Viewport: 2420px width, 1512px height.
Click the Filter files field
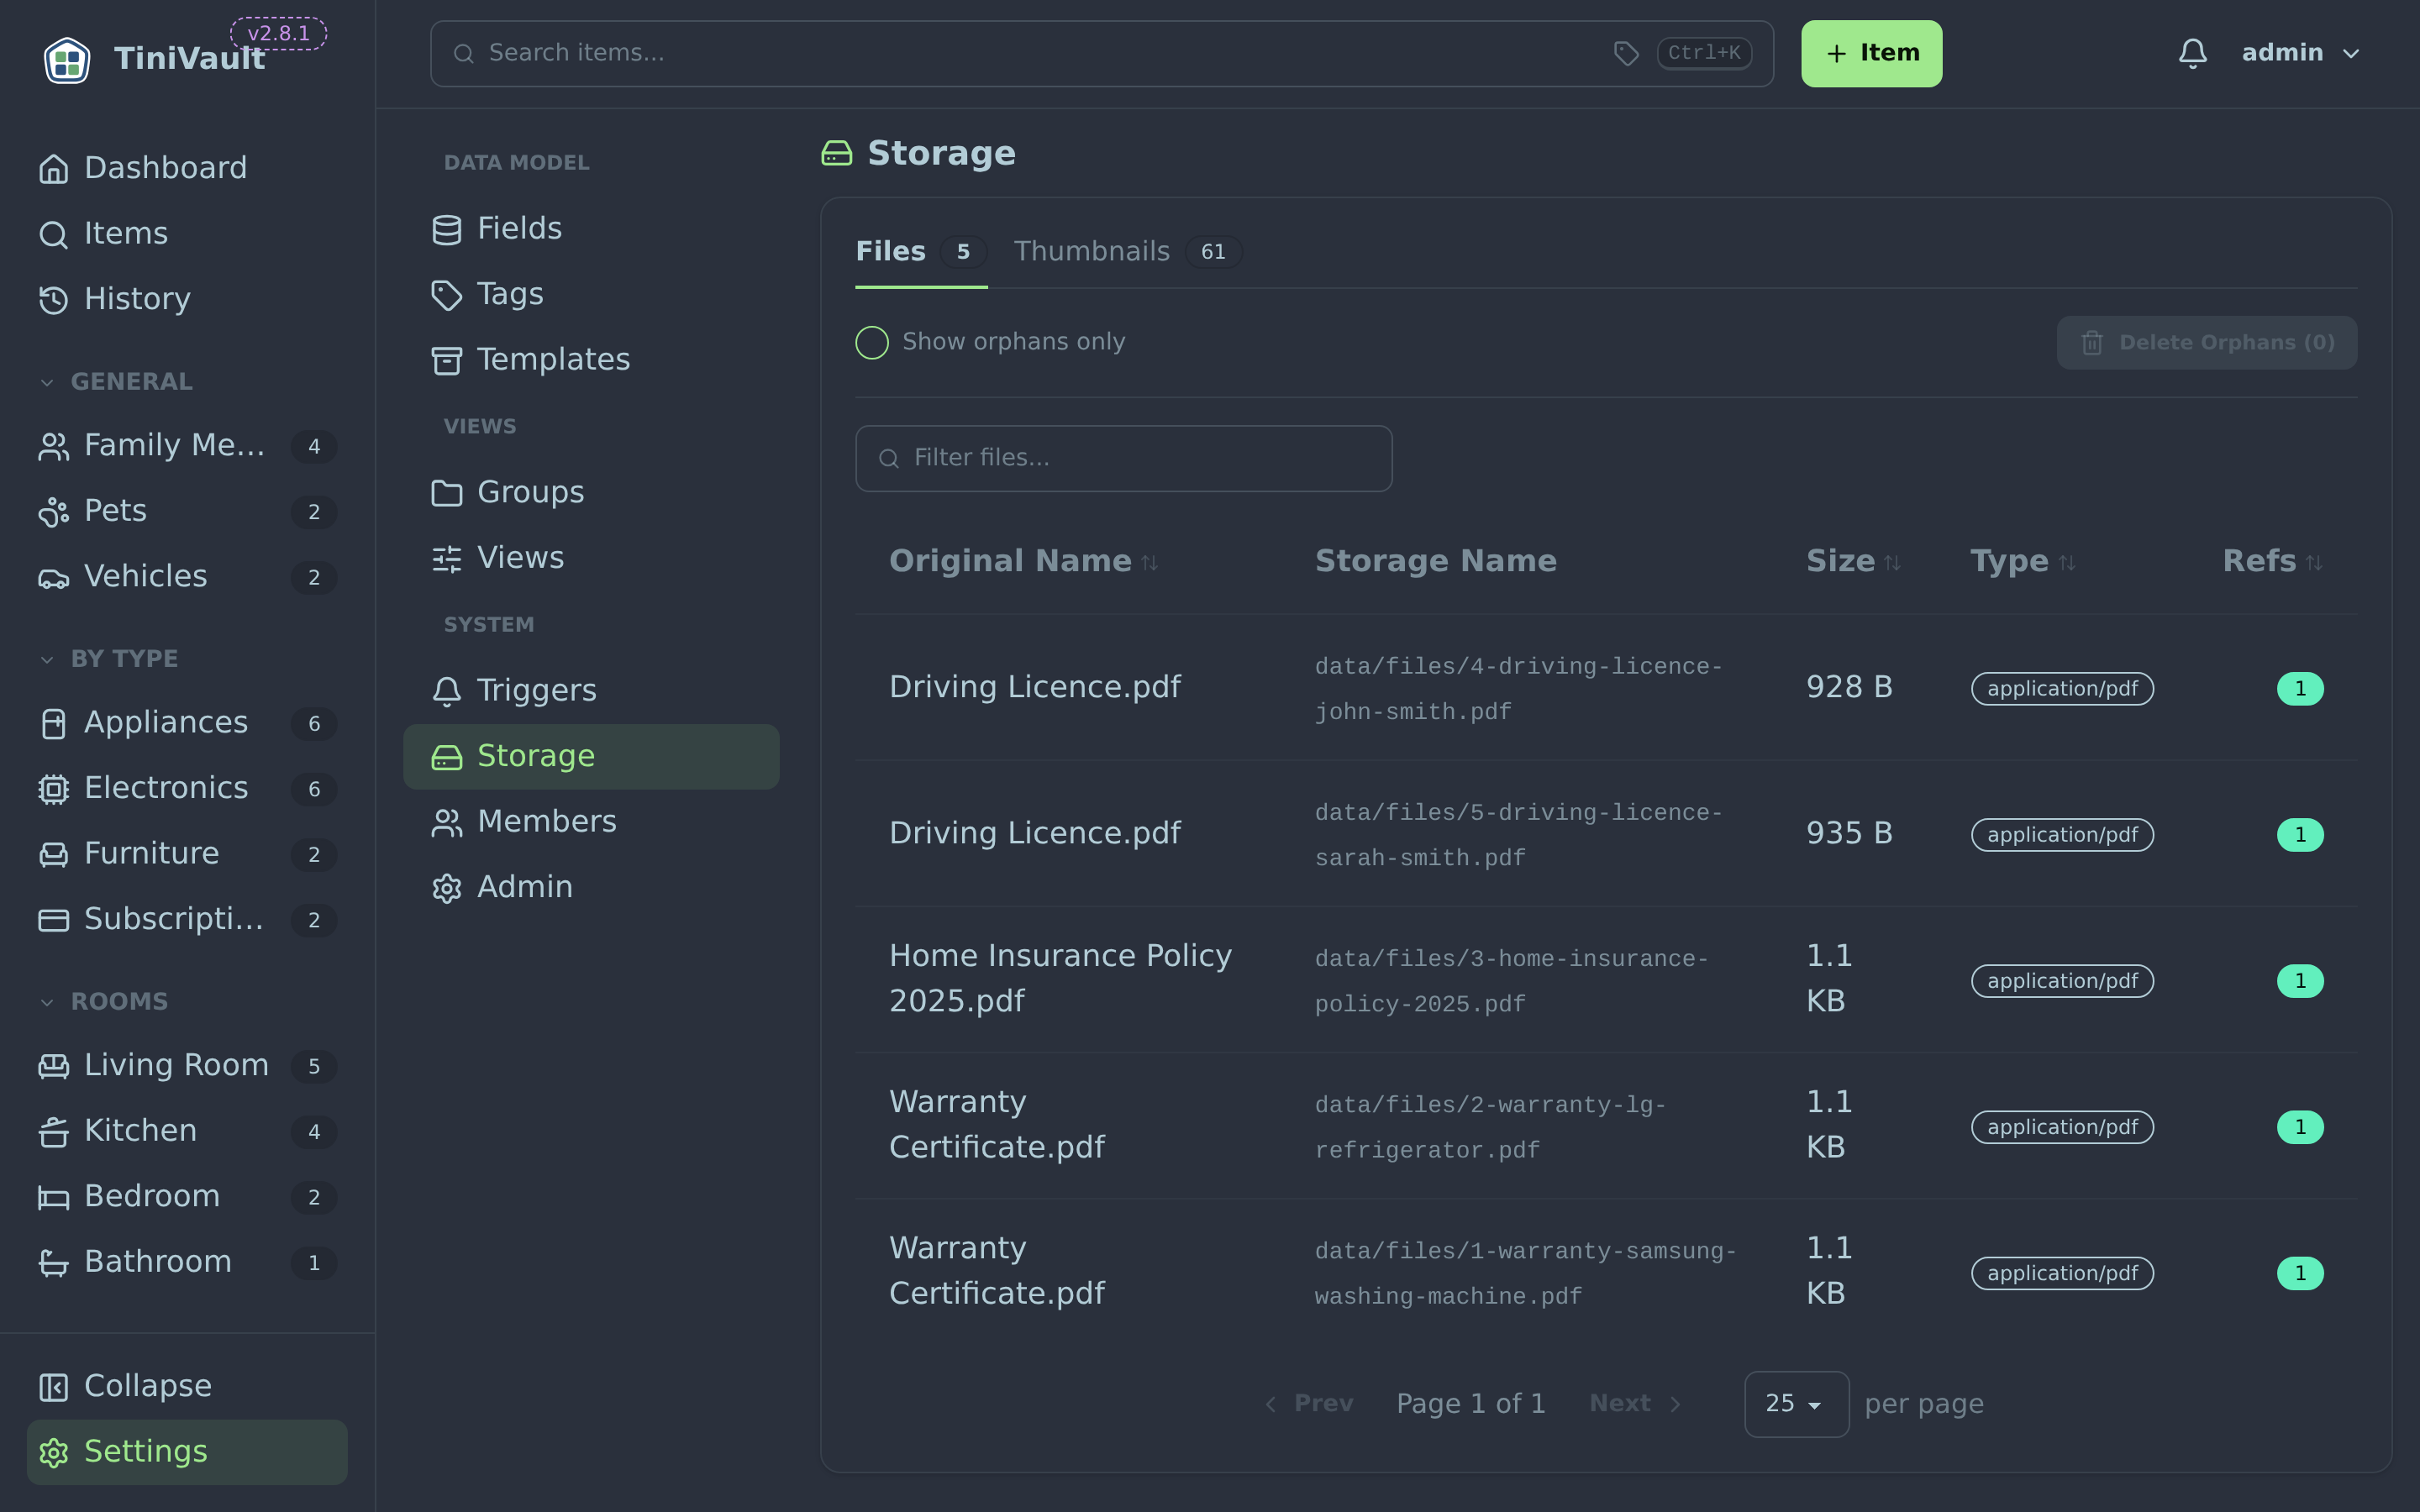pyautogui.click(x=1124, y=458)
